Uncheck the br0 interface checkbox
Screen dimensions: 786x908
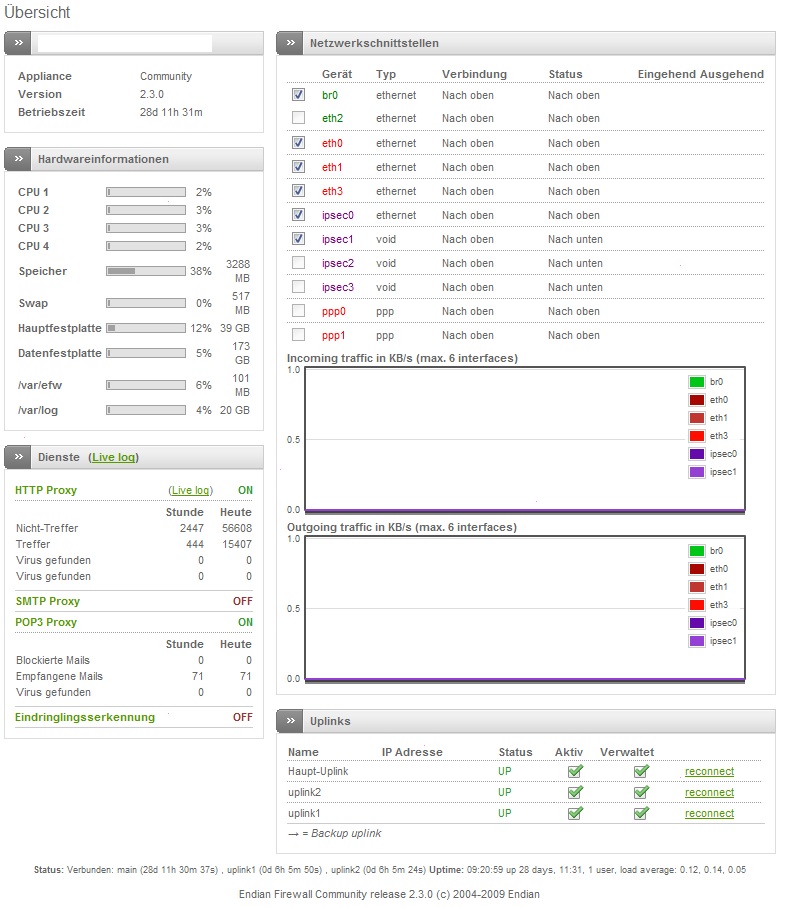click(x=298, y=95)
